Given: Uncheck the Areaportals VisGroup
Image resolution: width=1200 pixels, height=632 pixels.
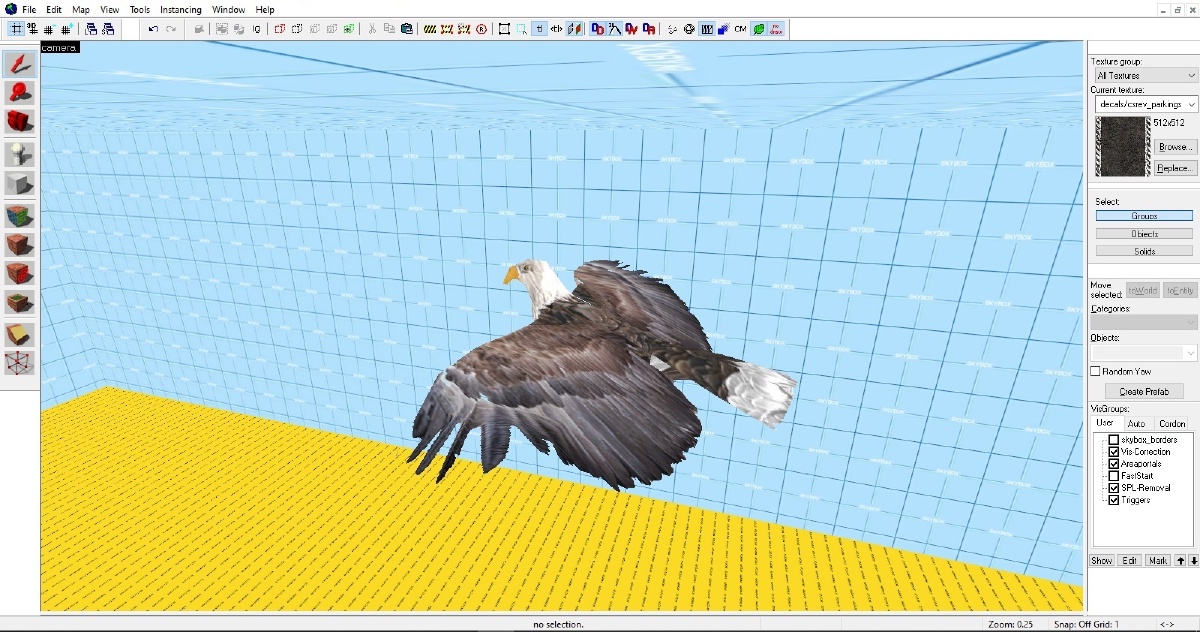Looking at the screenshot, I should pyautogui.click(x=1114, y=464).
